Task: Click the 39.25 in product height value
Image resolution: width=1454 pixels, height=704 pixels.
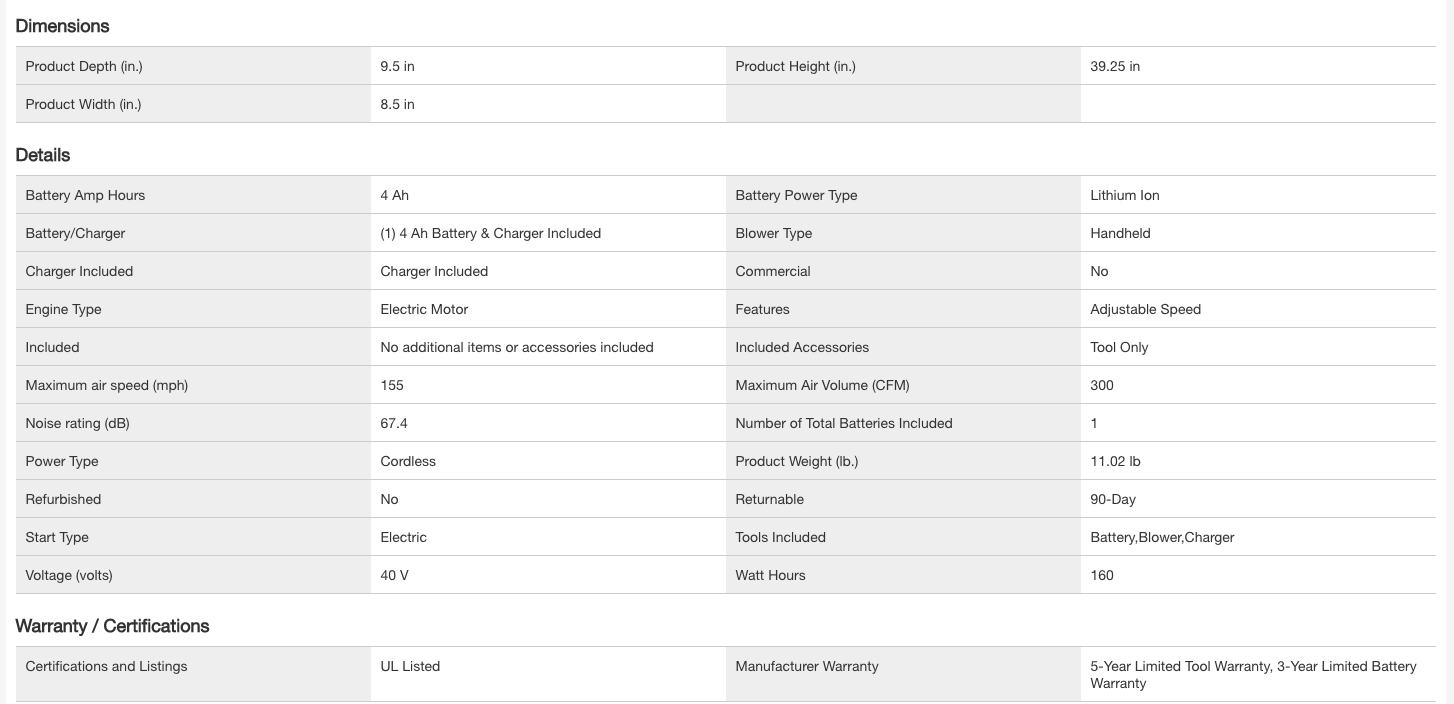Action: (1115, 67)
